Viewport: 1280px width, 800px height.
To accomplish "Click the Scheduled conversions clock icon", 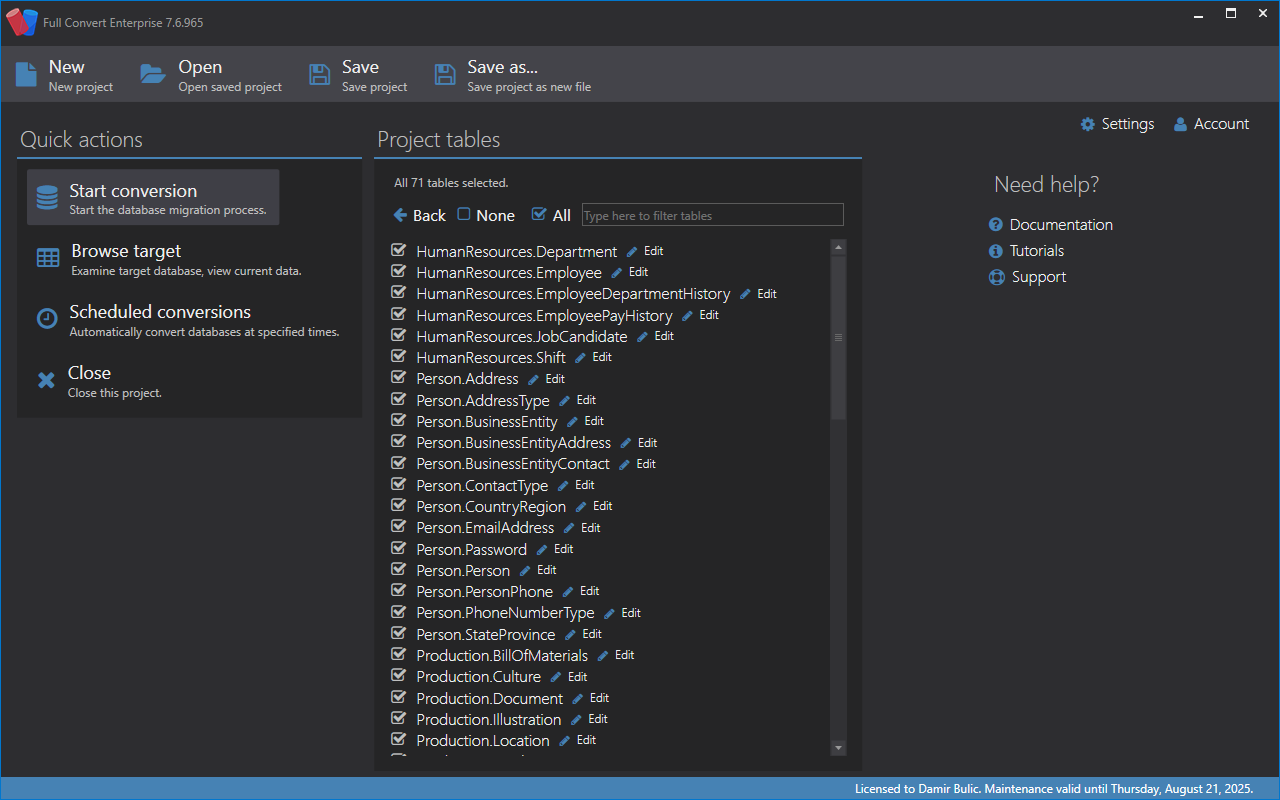I will click(x=47, y=319).
